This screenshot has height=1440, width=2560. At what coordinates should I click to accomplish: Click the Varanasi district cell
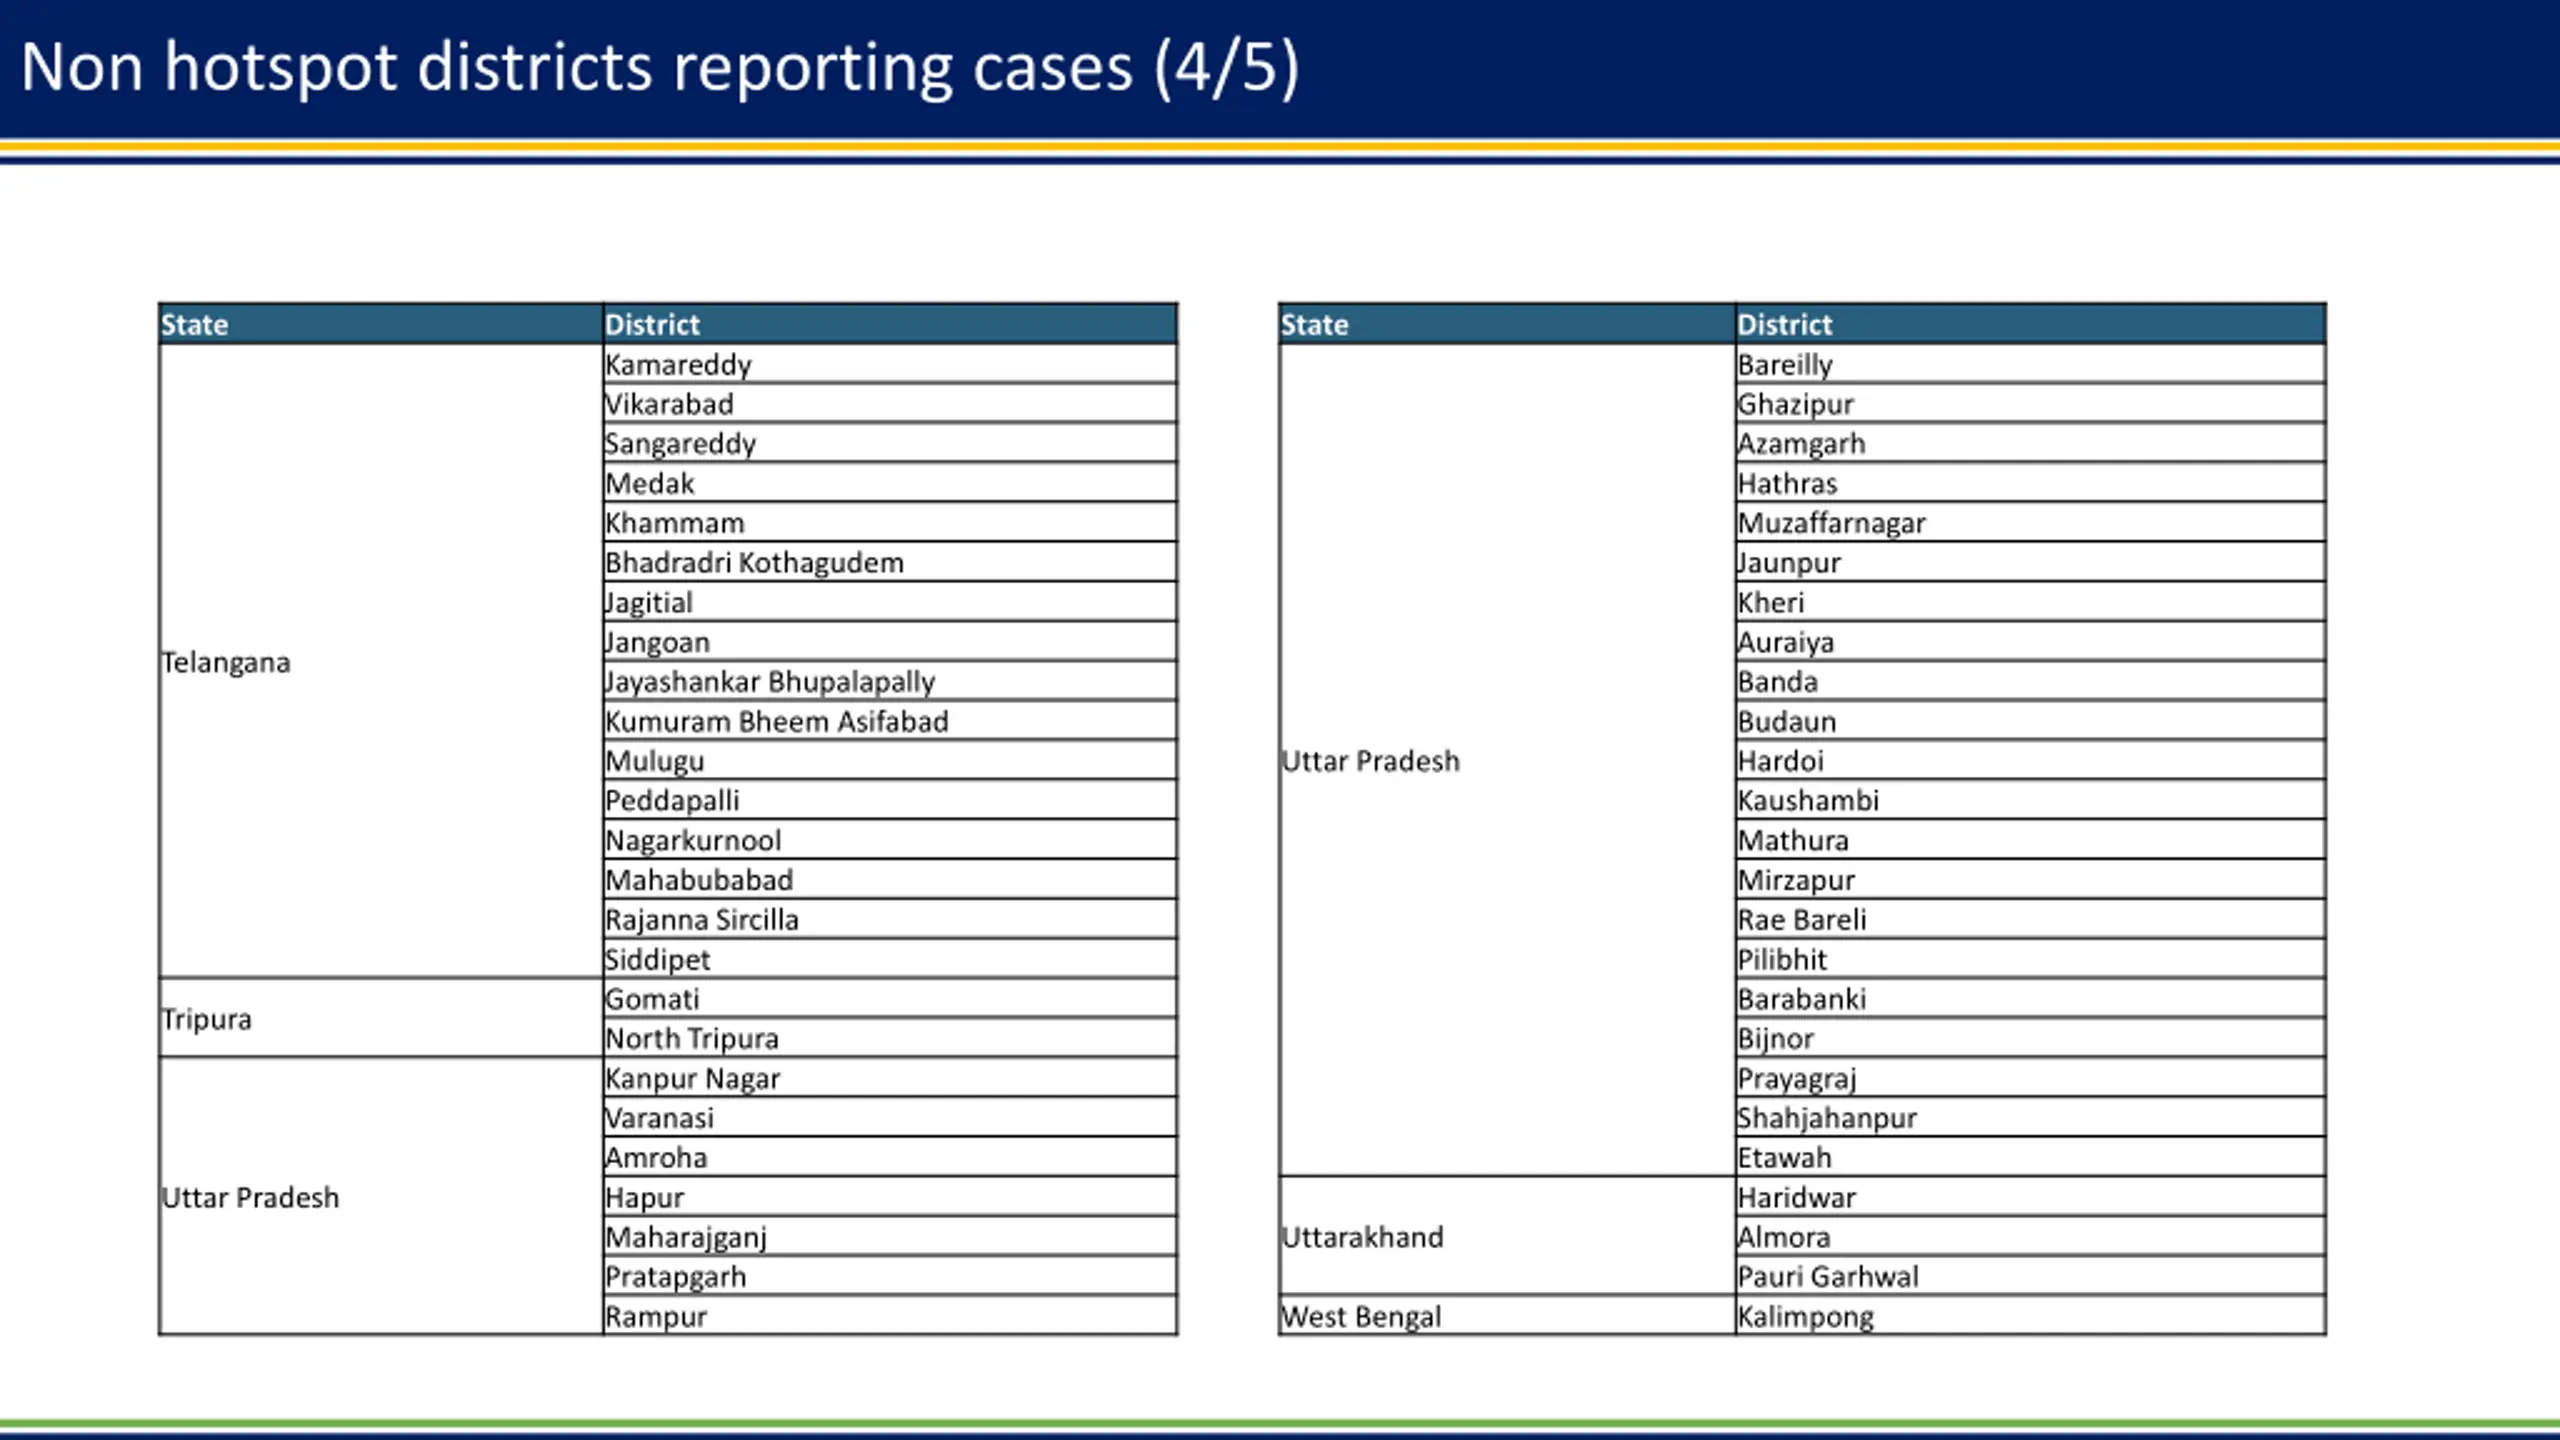click(890, 1118)
